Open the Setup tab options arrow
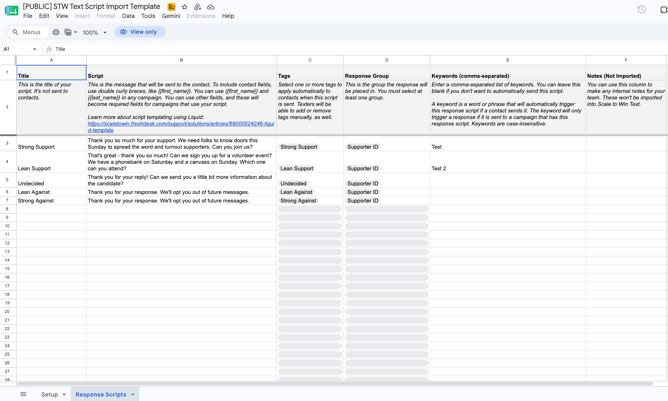 pyautogui.click(x=64, y=394)
